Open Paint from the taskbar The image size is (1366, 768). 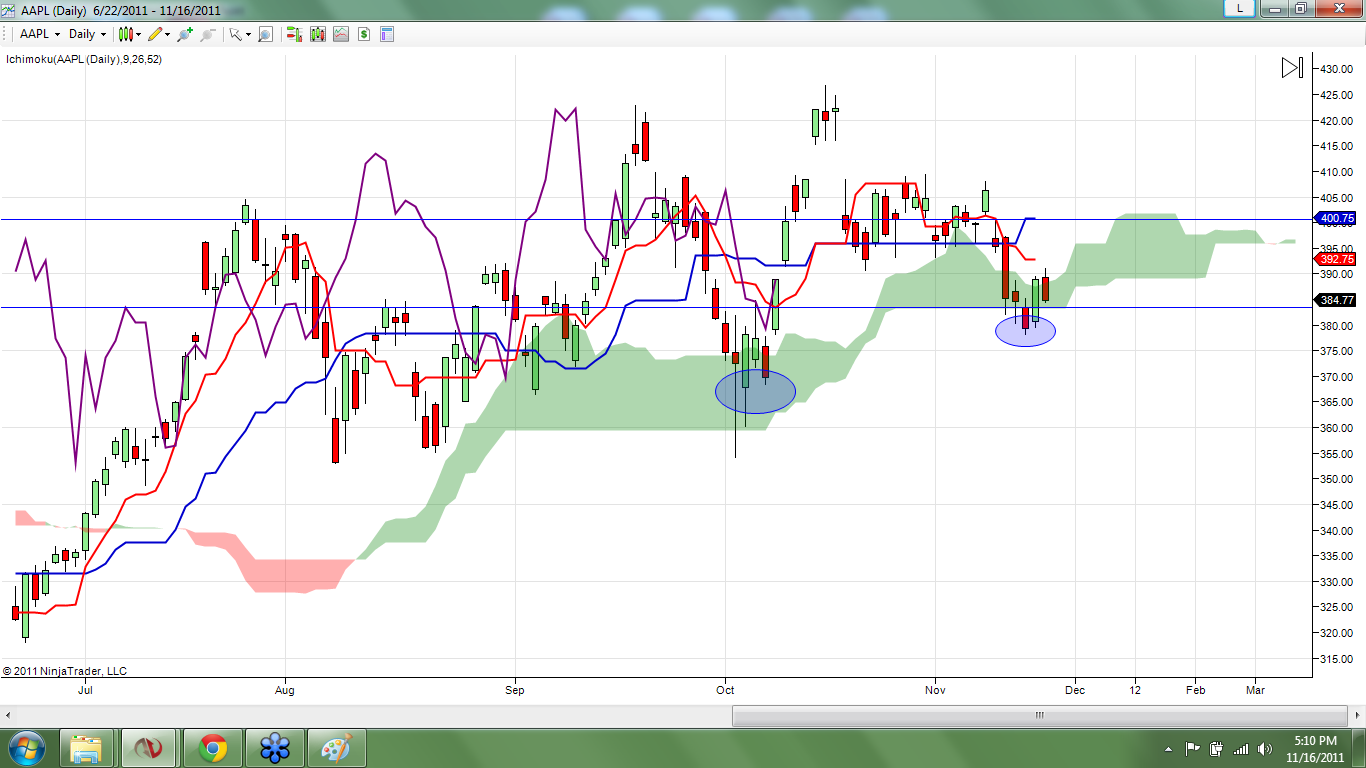[x=336, y=748]
